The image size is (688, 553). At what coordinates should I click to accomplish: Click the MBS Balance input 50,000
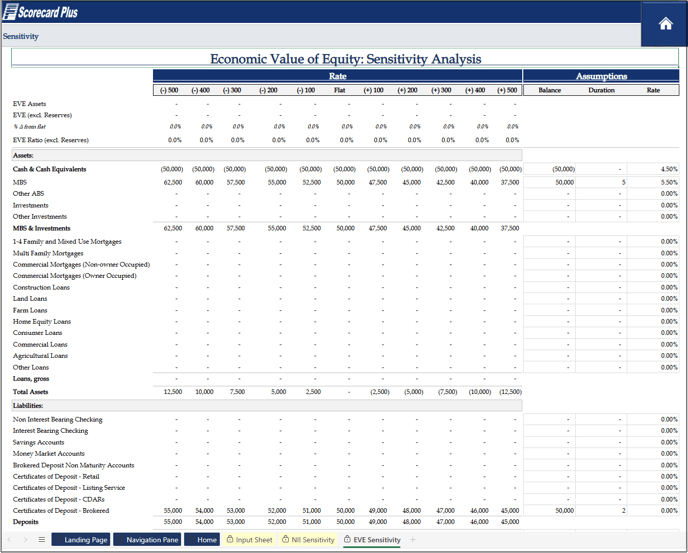coord(549,182)
